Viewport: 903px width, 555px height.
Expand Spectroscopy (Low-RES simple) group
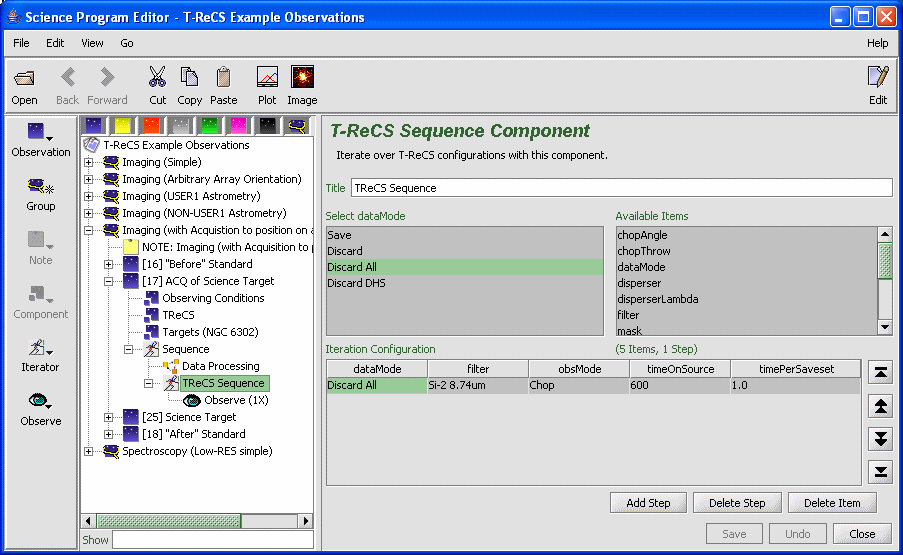89,451
